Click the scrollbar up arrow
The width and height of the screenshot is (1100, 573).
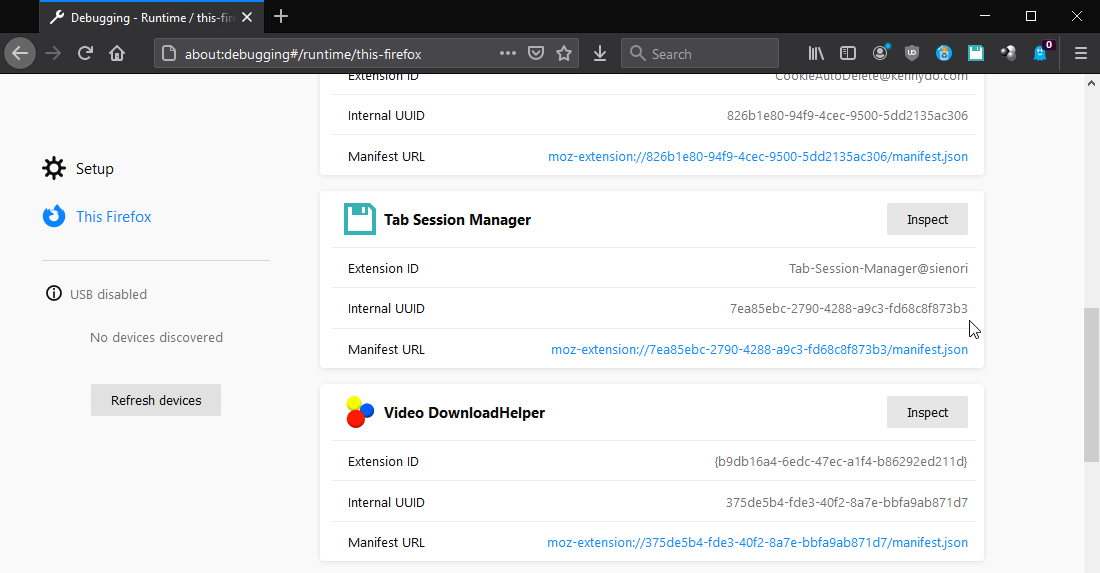[1091, 83]
